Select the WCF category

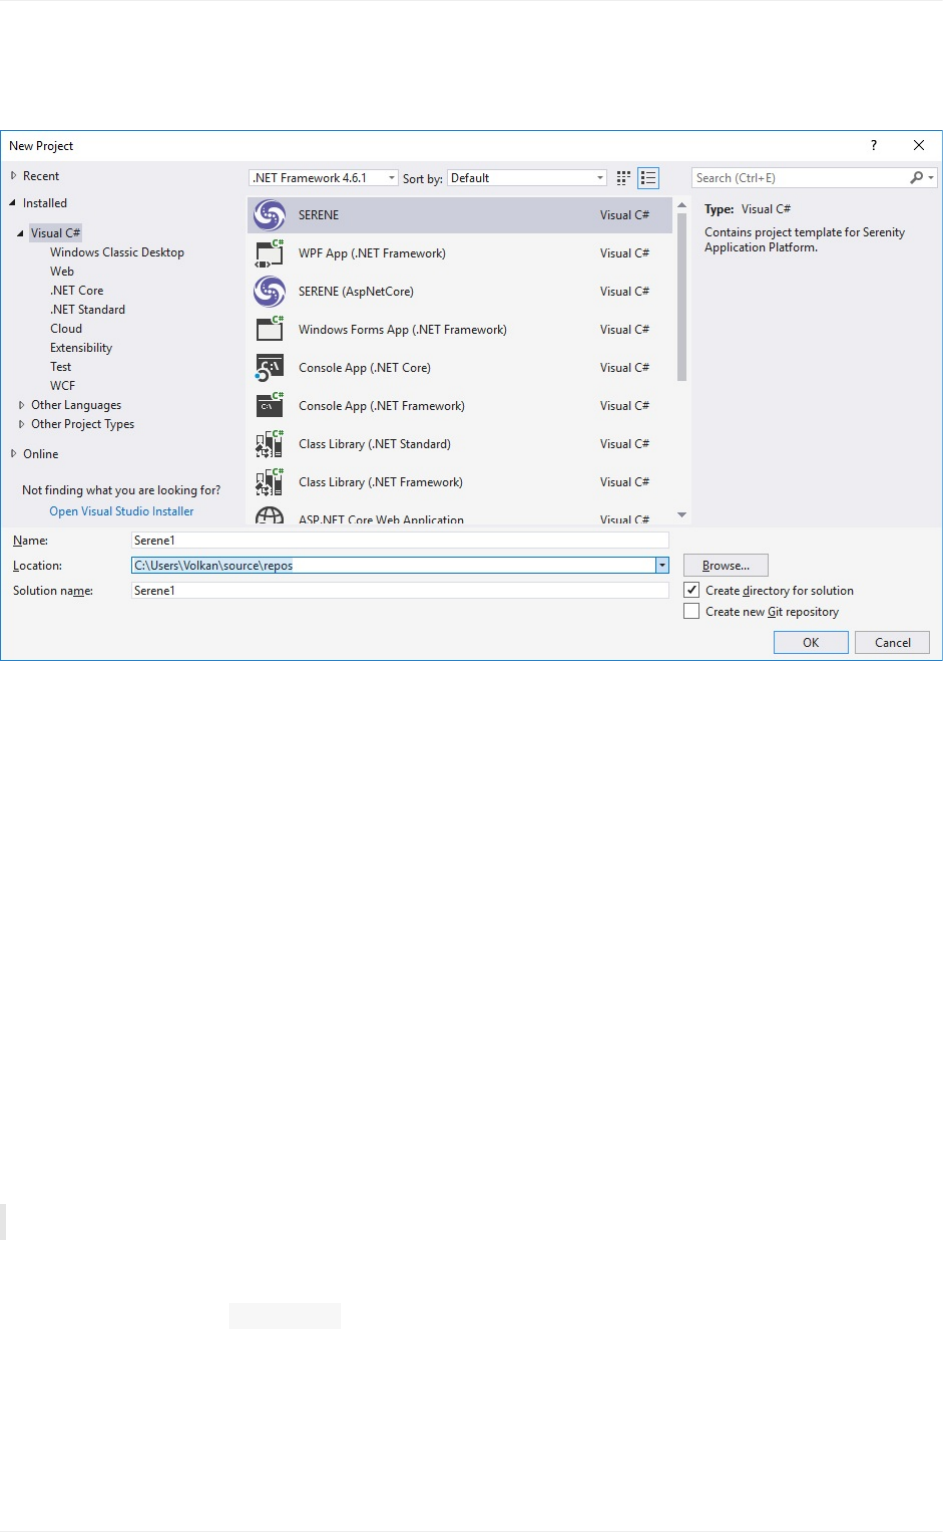pos(63,385)
